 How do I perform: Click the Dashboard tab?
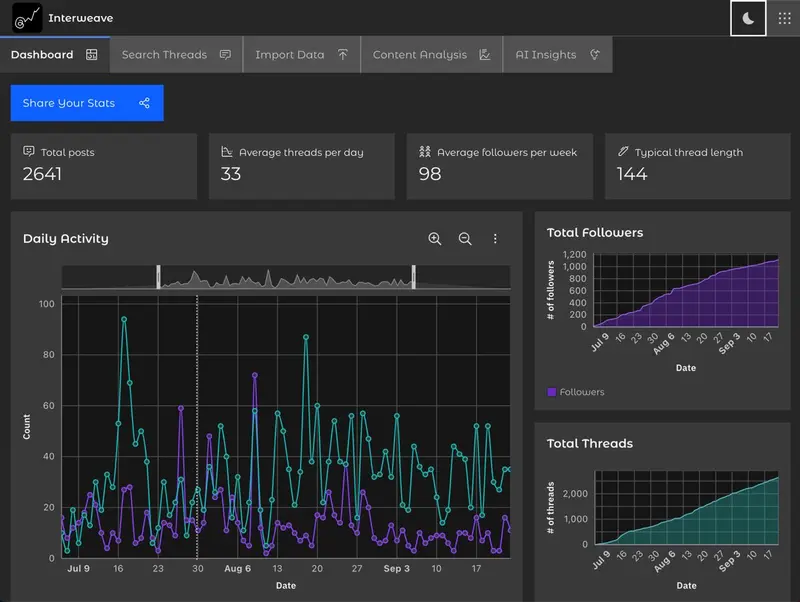pyautogui.click(x=54, y=55)
